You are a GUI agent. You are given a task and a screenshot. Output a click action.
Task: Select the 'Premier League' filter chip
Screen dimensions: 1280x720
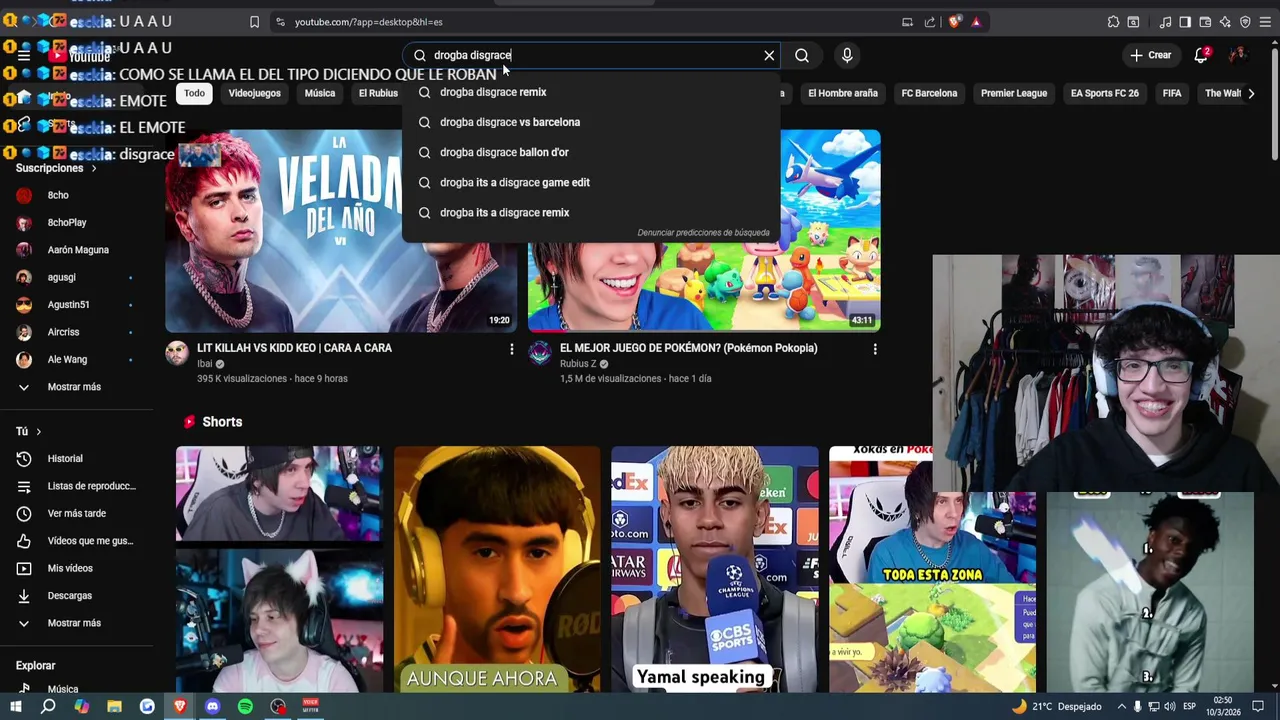pyautogui.click(x=1013, y=93)
